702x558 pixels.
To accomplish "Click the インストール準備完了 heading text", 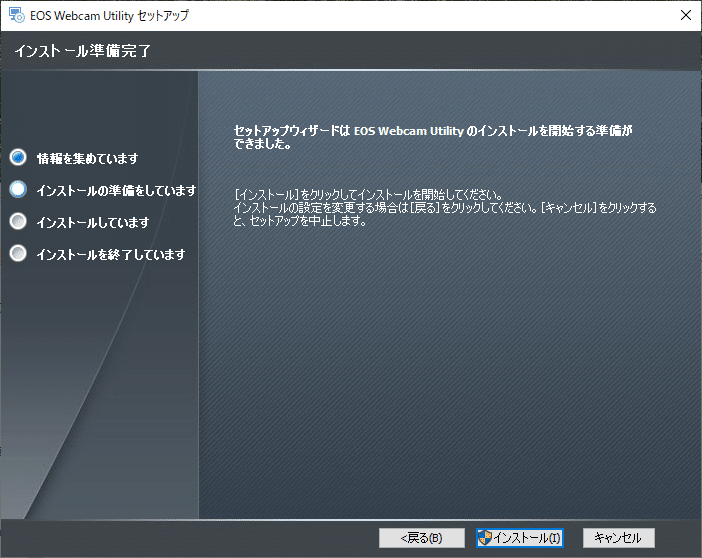I will click(x=83, y=51).
